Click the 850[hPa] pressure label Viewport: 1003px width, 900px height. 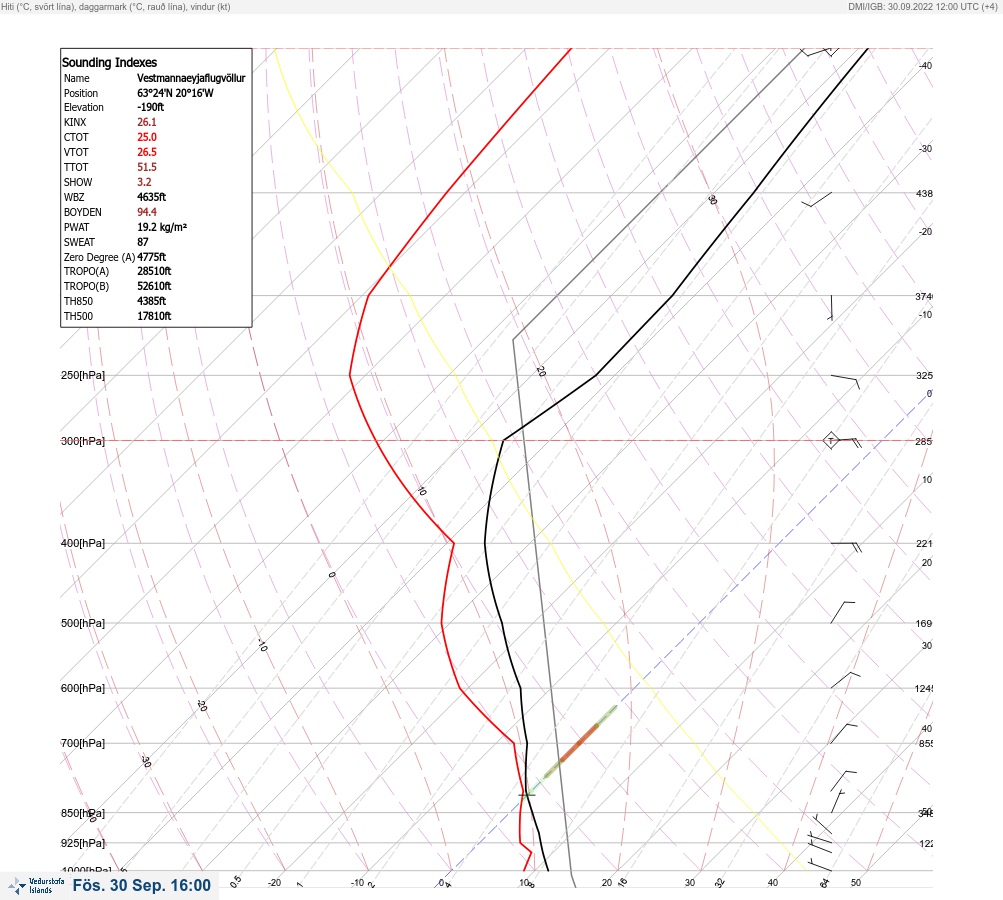83,814
